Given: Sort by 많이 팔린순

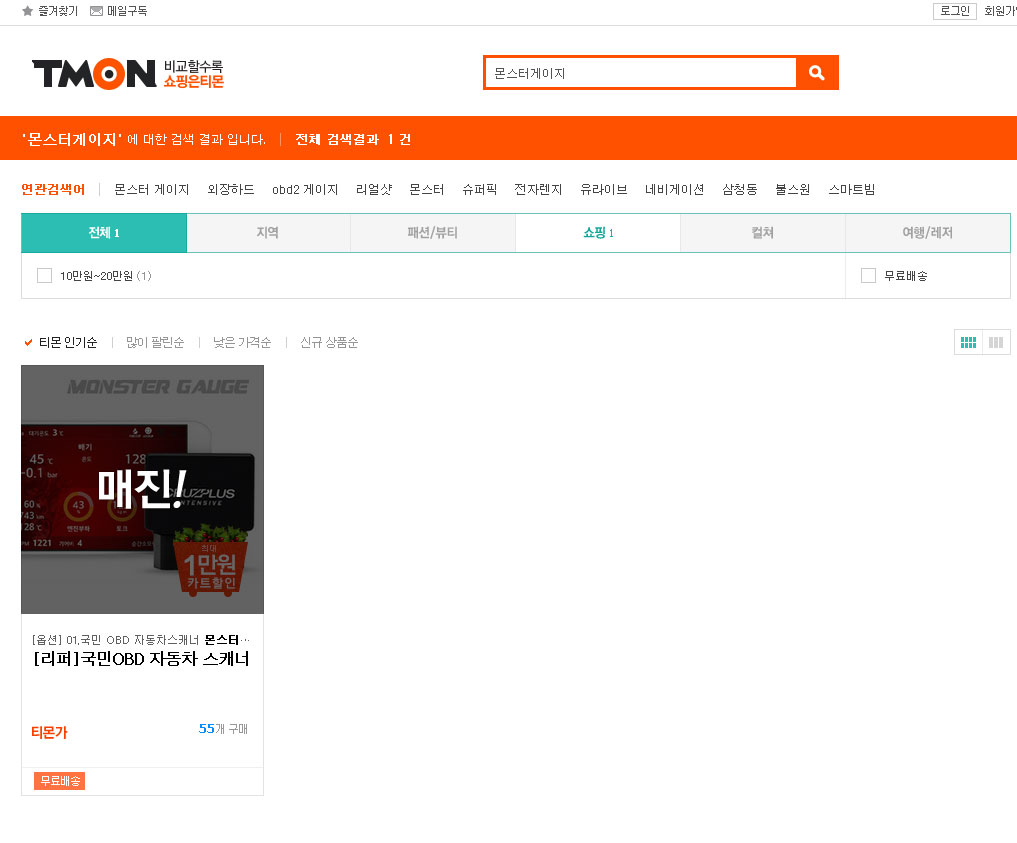Looking at the screenshot, I should pyautogui.click(x=155, y=342).
